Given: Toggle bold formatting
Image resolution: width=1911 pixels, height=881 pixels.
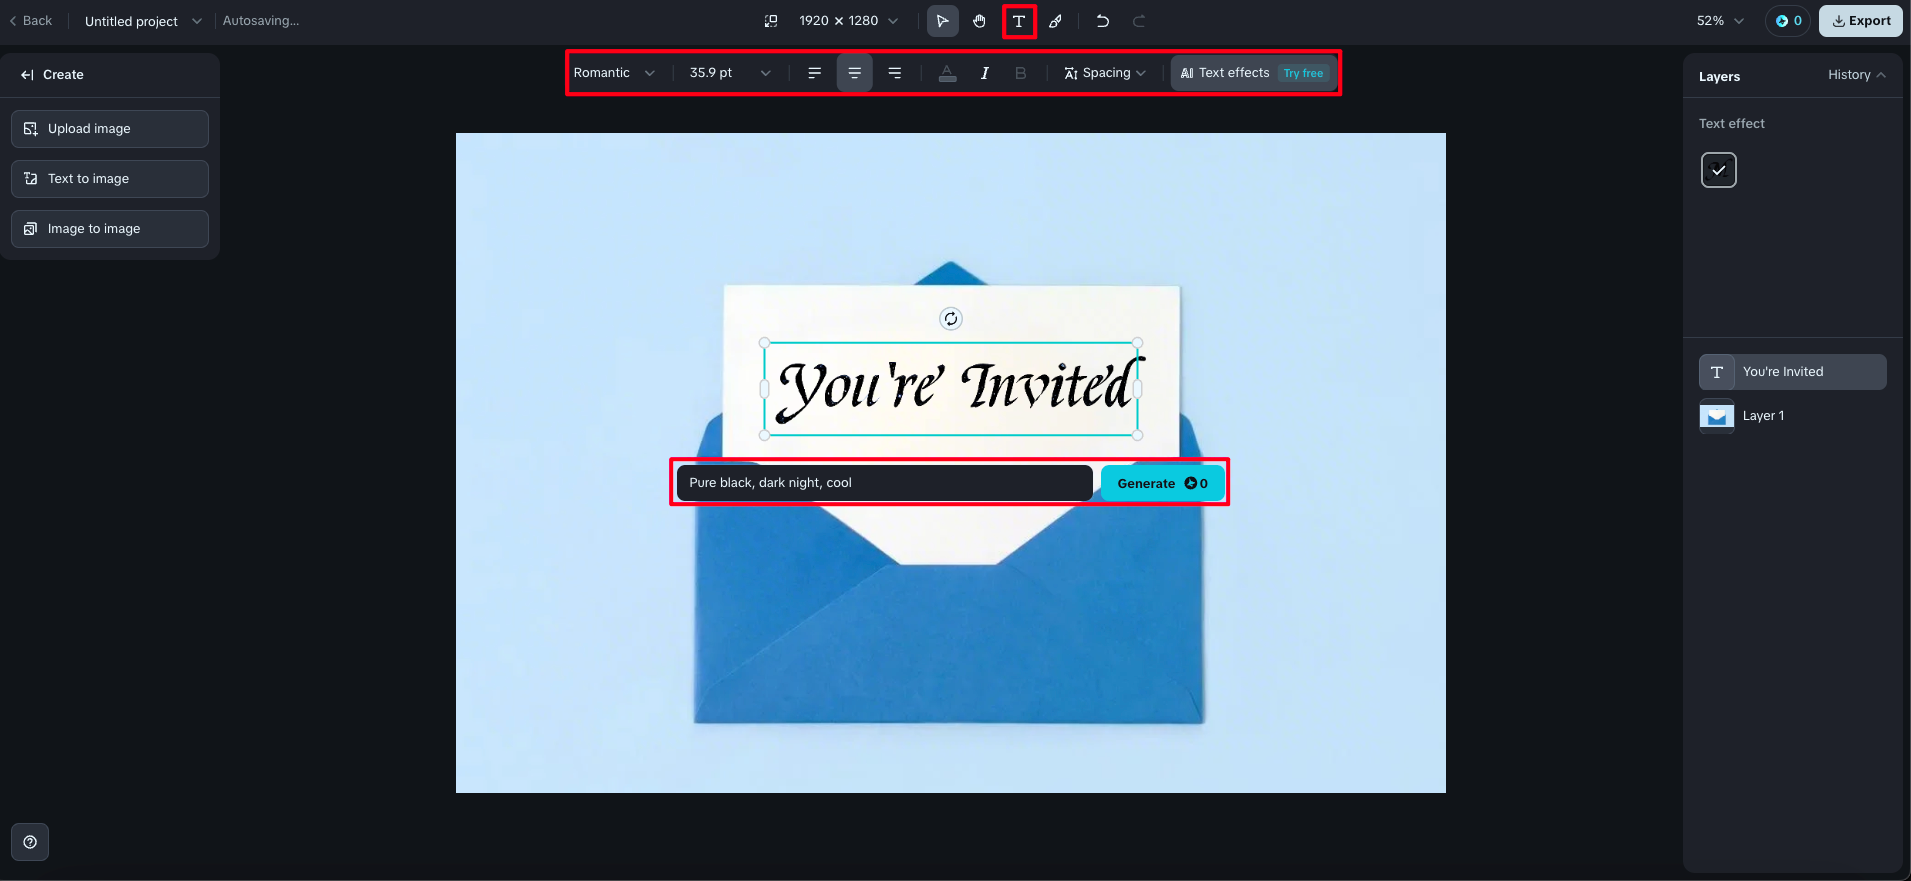Looking at the screenshot, I should click(x=1020, y=73).
